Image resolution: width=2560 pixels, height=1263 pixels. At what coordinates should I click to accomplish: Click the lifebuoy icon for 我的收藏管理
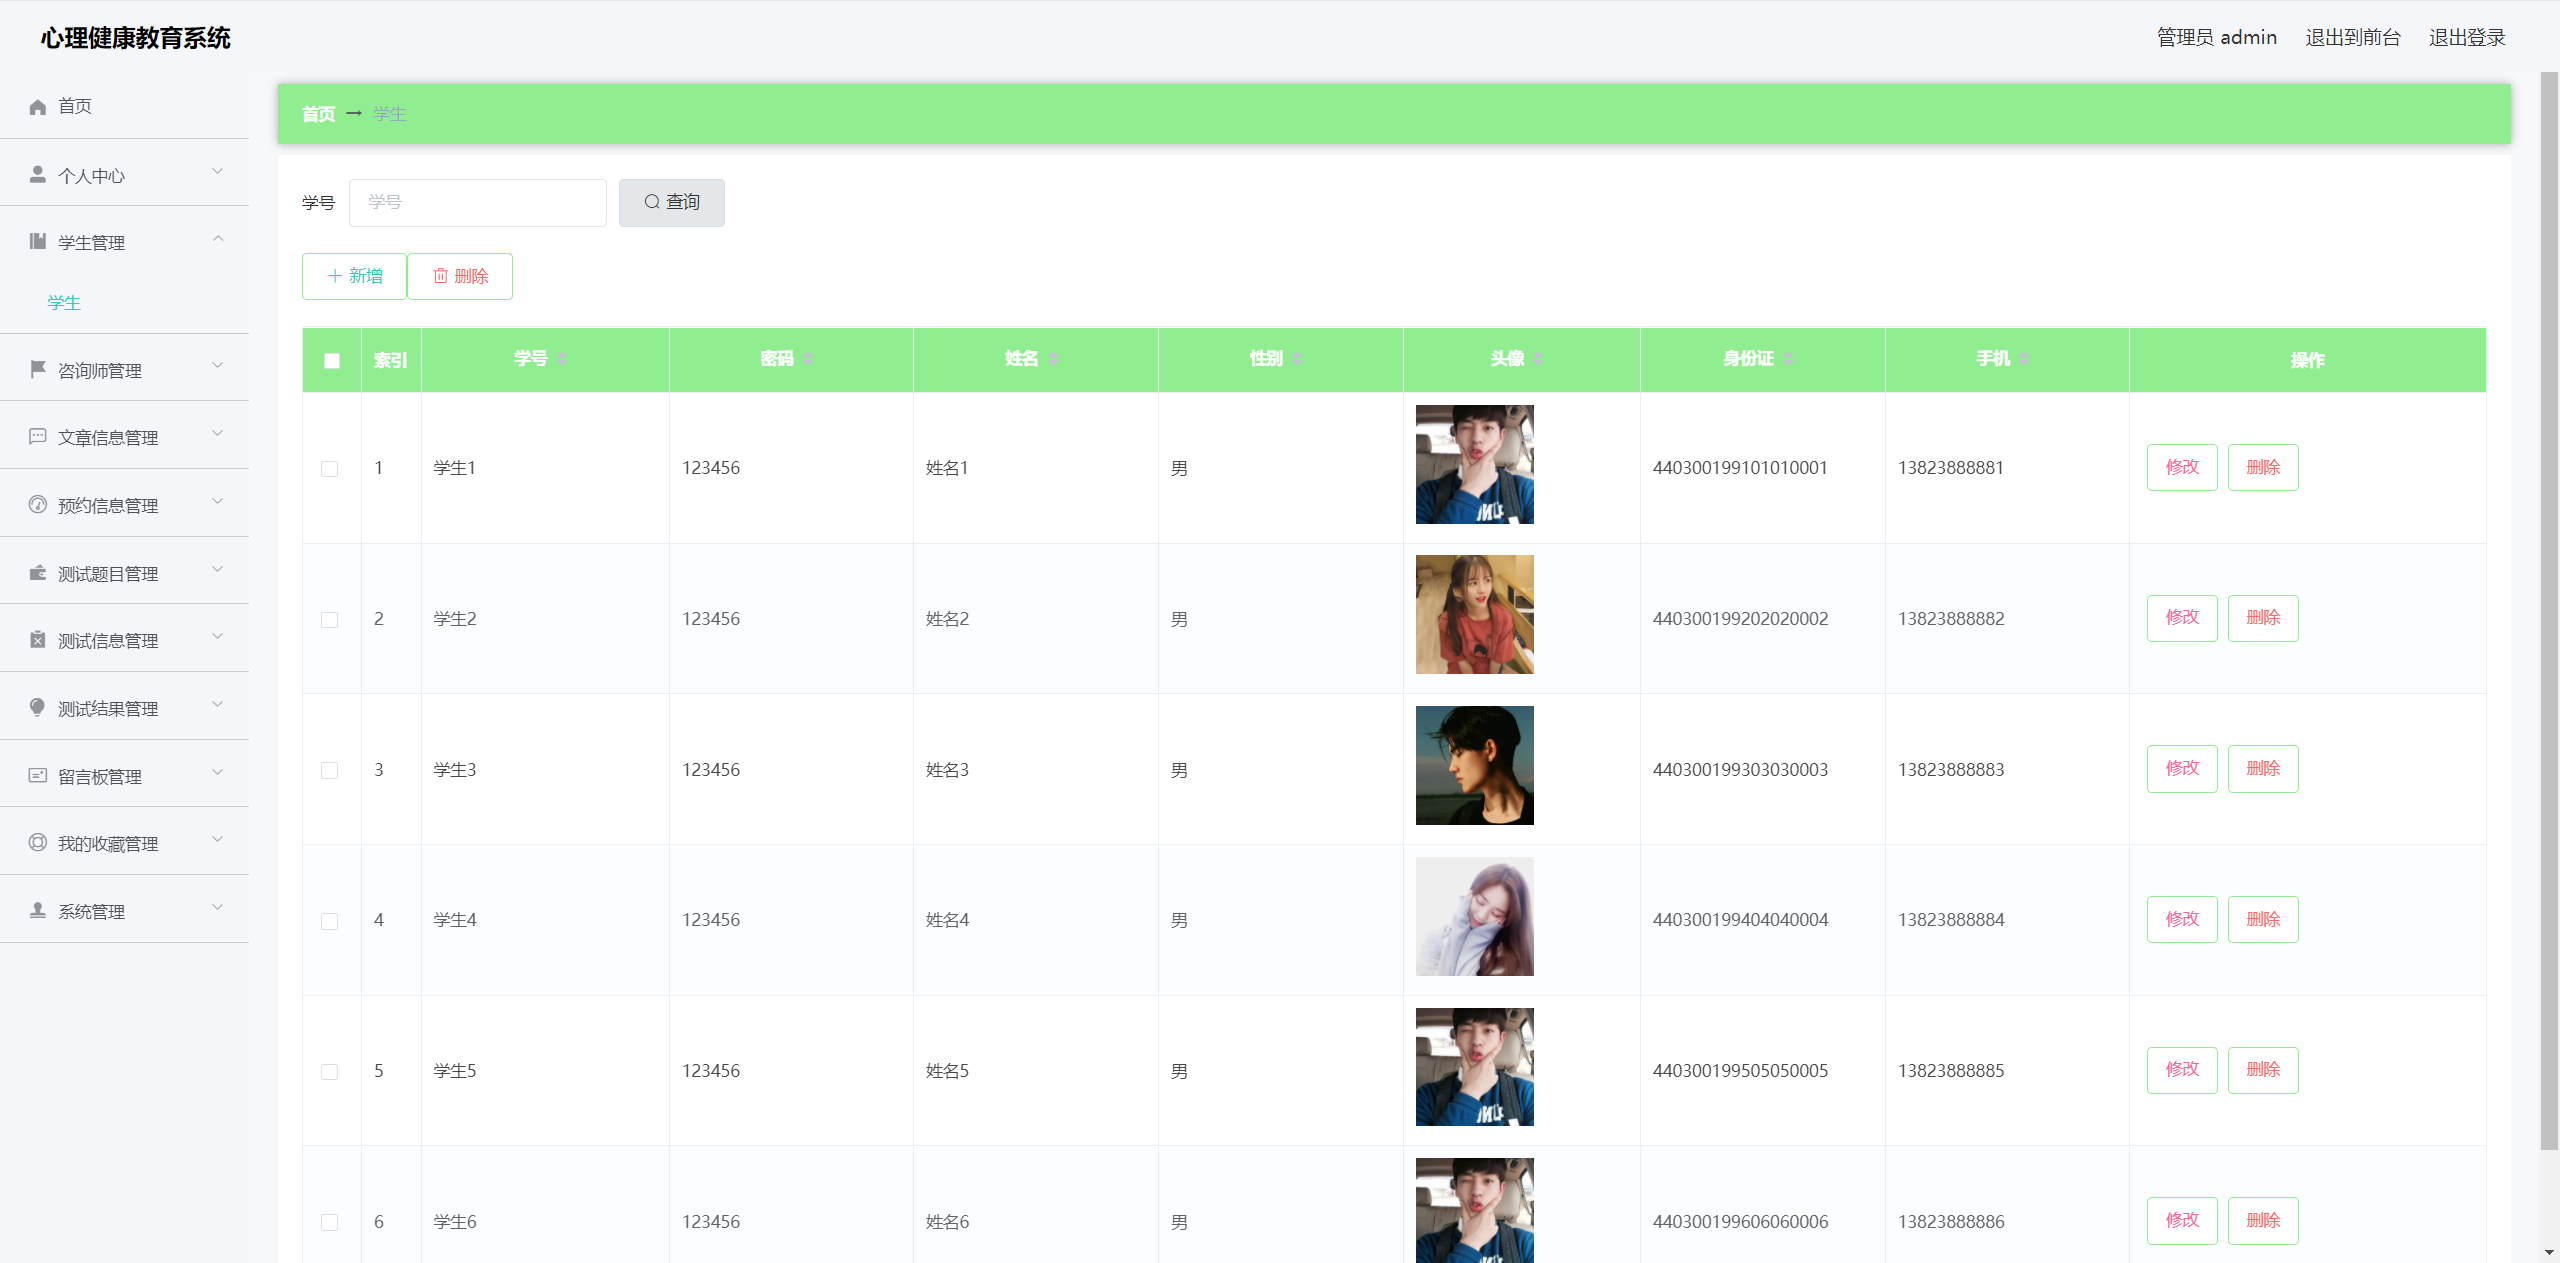38,843
